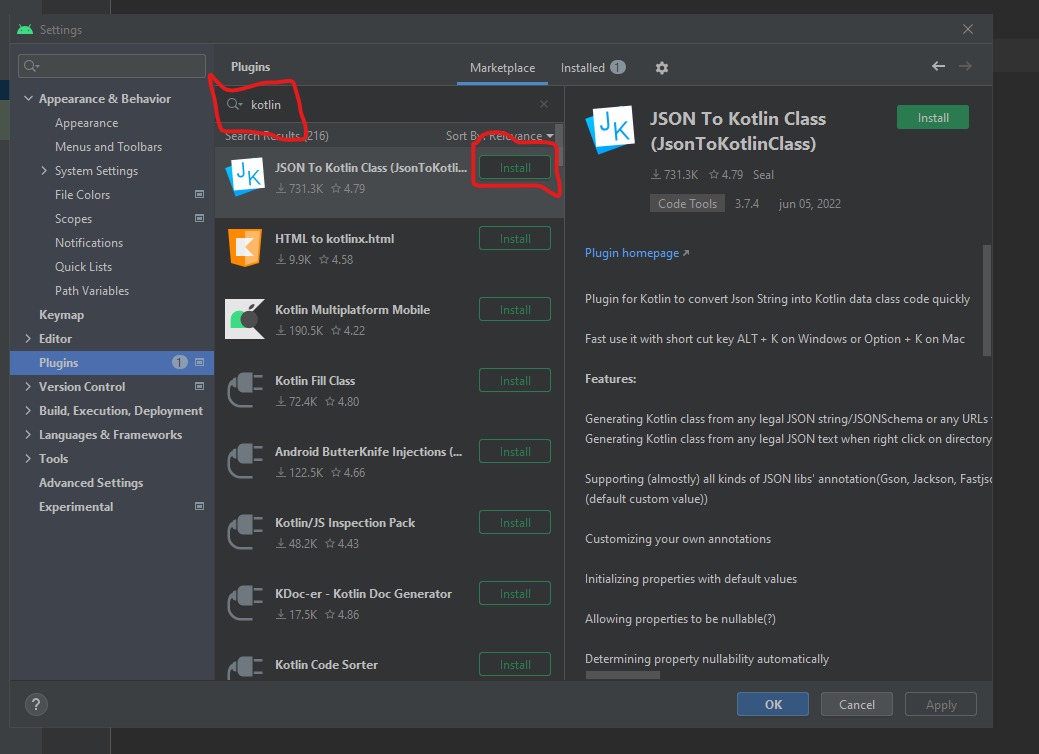1039x754 pixels.
Task: Click the HTML to kotlinx.html plugin icon
Action: click(244, 248)
